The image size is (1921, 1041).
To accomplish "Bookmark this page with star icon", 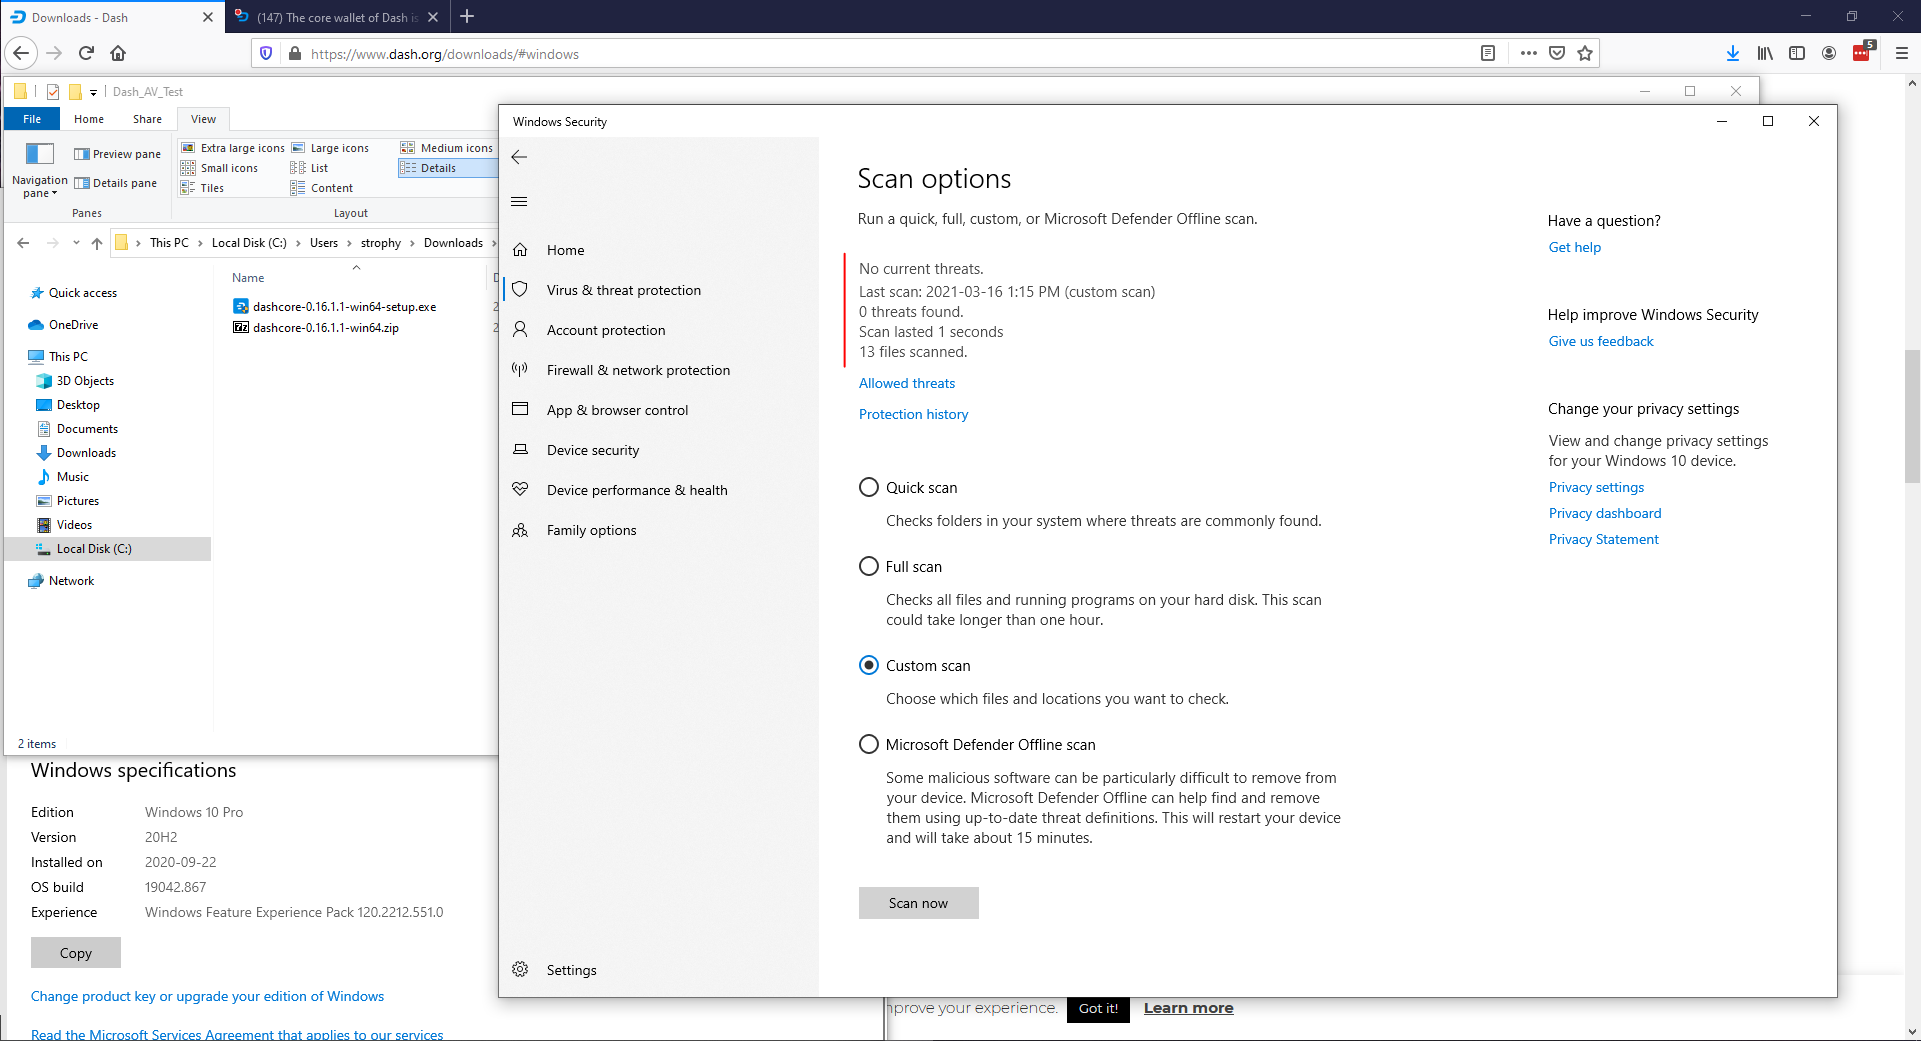I will click(x=1585, y=53).
